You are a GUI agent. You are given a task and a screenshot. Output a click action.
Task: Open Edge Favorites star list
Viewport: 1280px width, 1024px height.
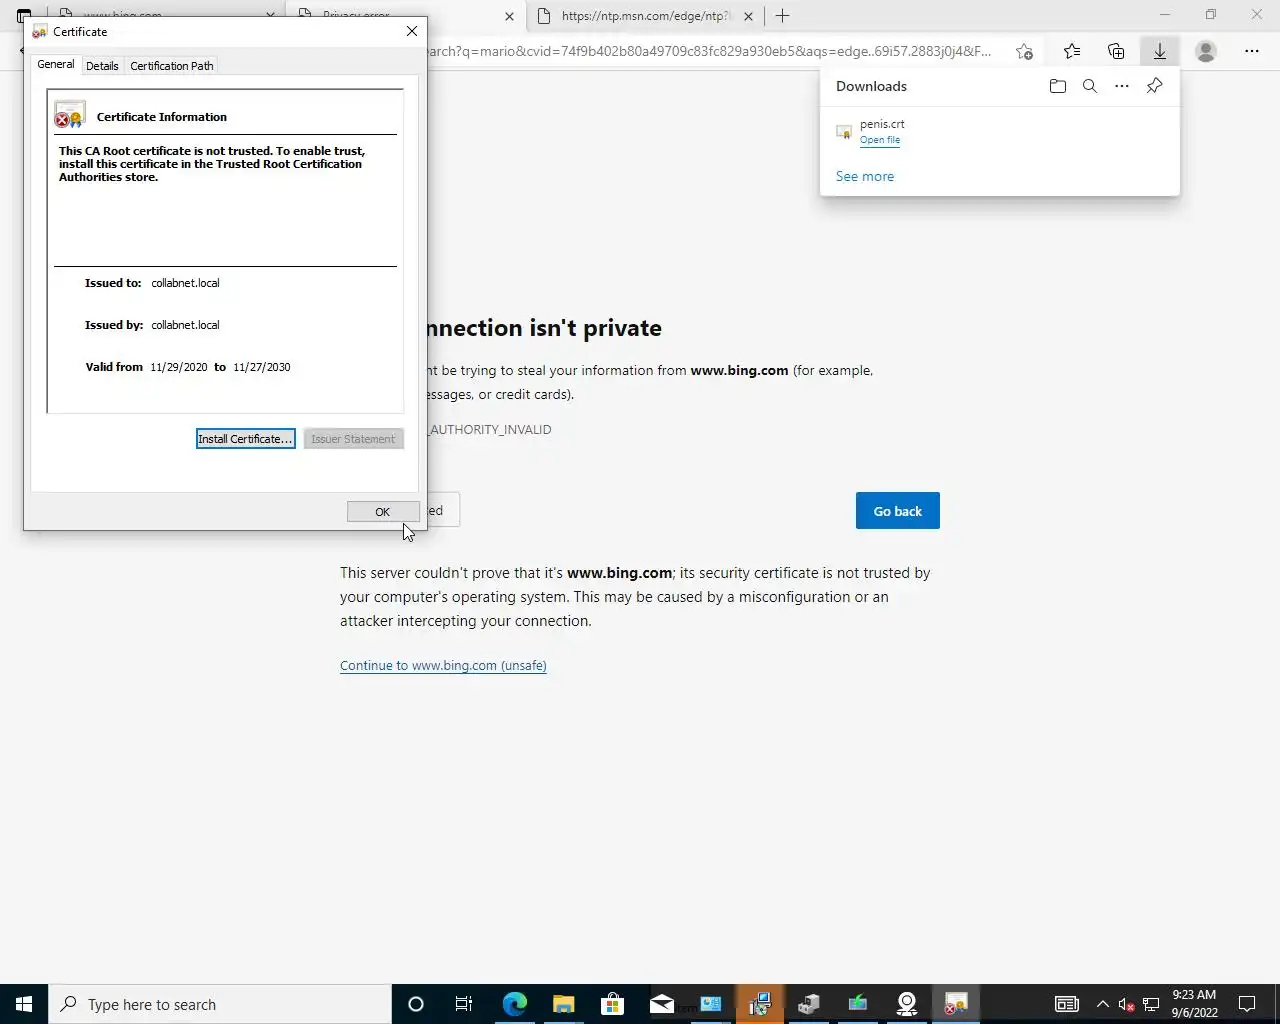(x=1072, y=51)
